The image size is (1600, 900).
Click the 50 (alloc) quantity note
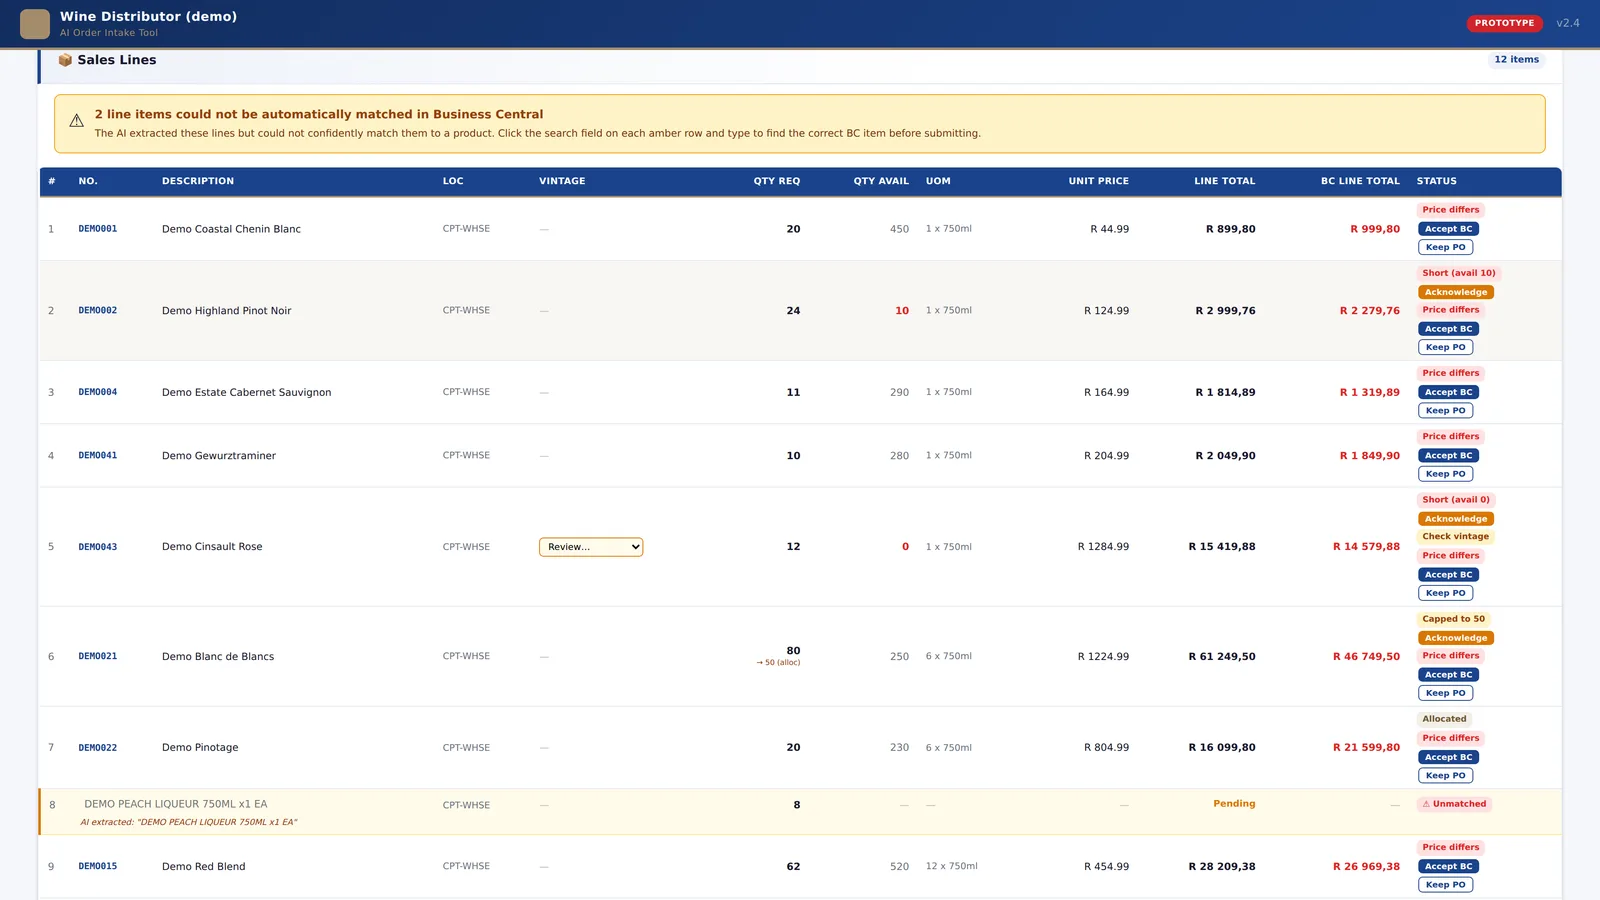click(779, 663)
